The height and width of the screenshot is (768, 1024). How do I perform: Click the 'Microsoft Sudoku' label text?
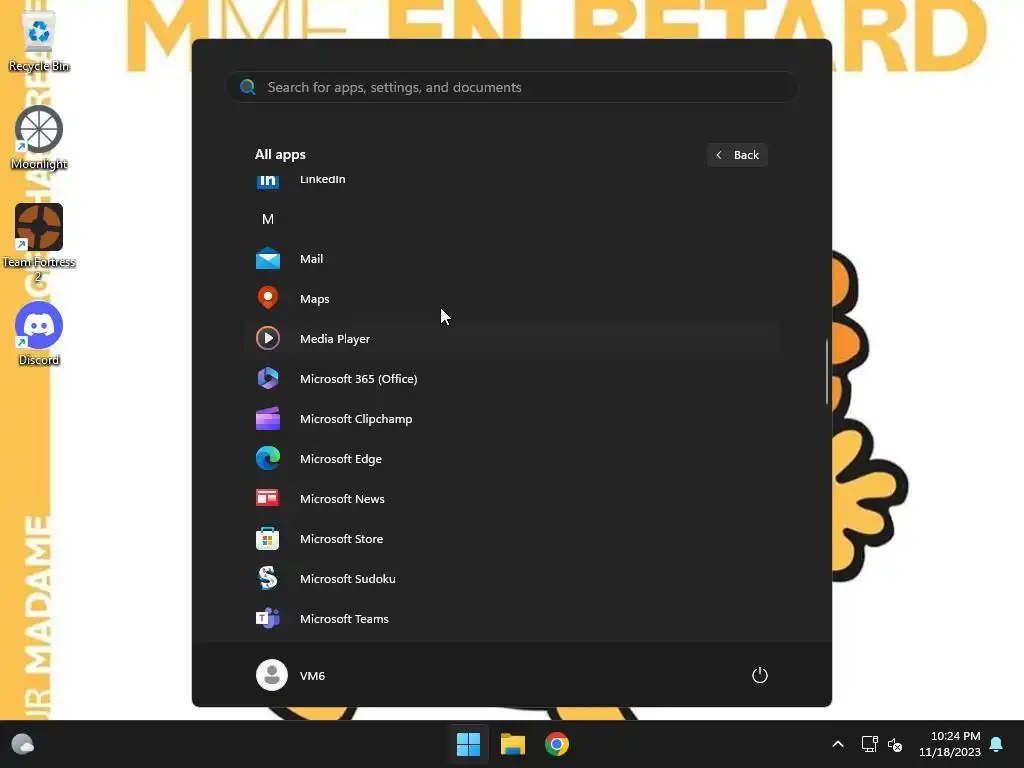[x=347, y=579]
